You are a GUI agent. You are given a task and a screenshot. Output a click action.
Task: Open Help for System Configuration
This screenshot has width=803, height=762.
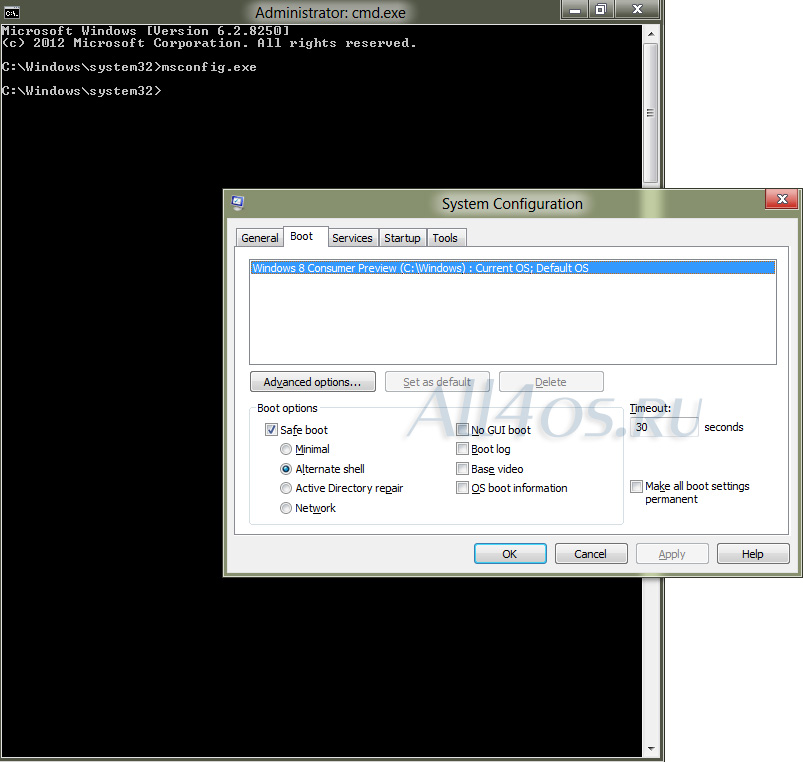pyautogui.click(x=753, y=554)
